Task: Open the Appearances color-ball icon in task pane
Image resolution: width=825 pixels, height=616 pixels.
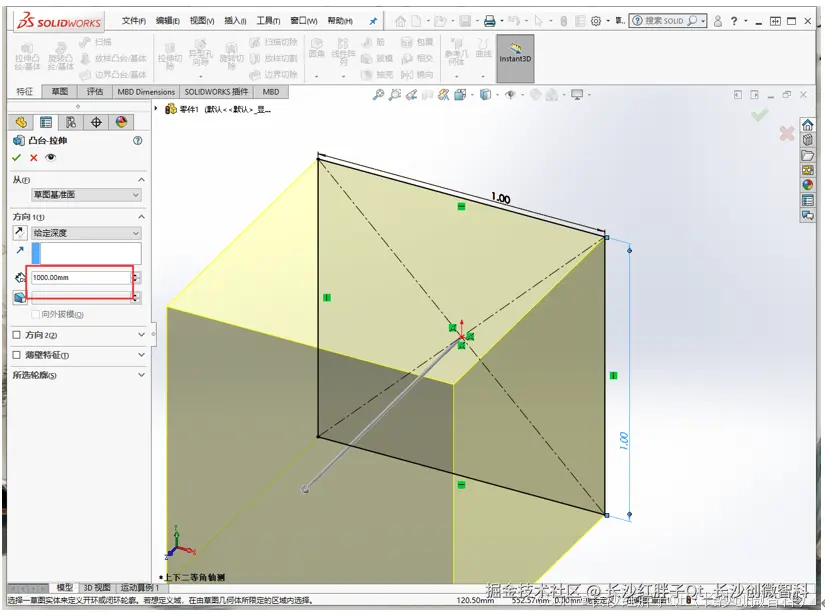Action: tap(808, 185)
